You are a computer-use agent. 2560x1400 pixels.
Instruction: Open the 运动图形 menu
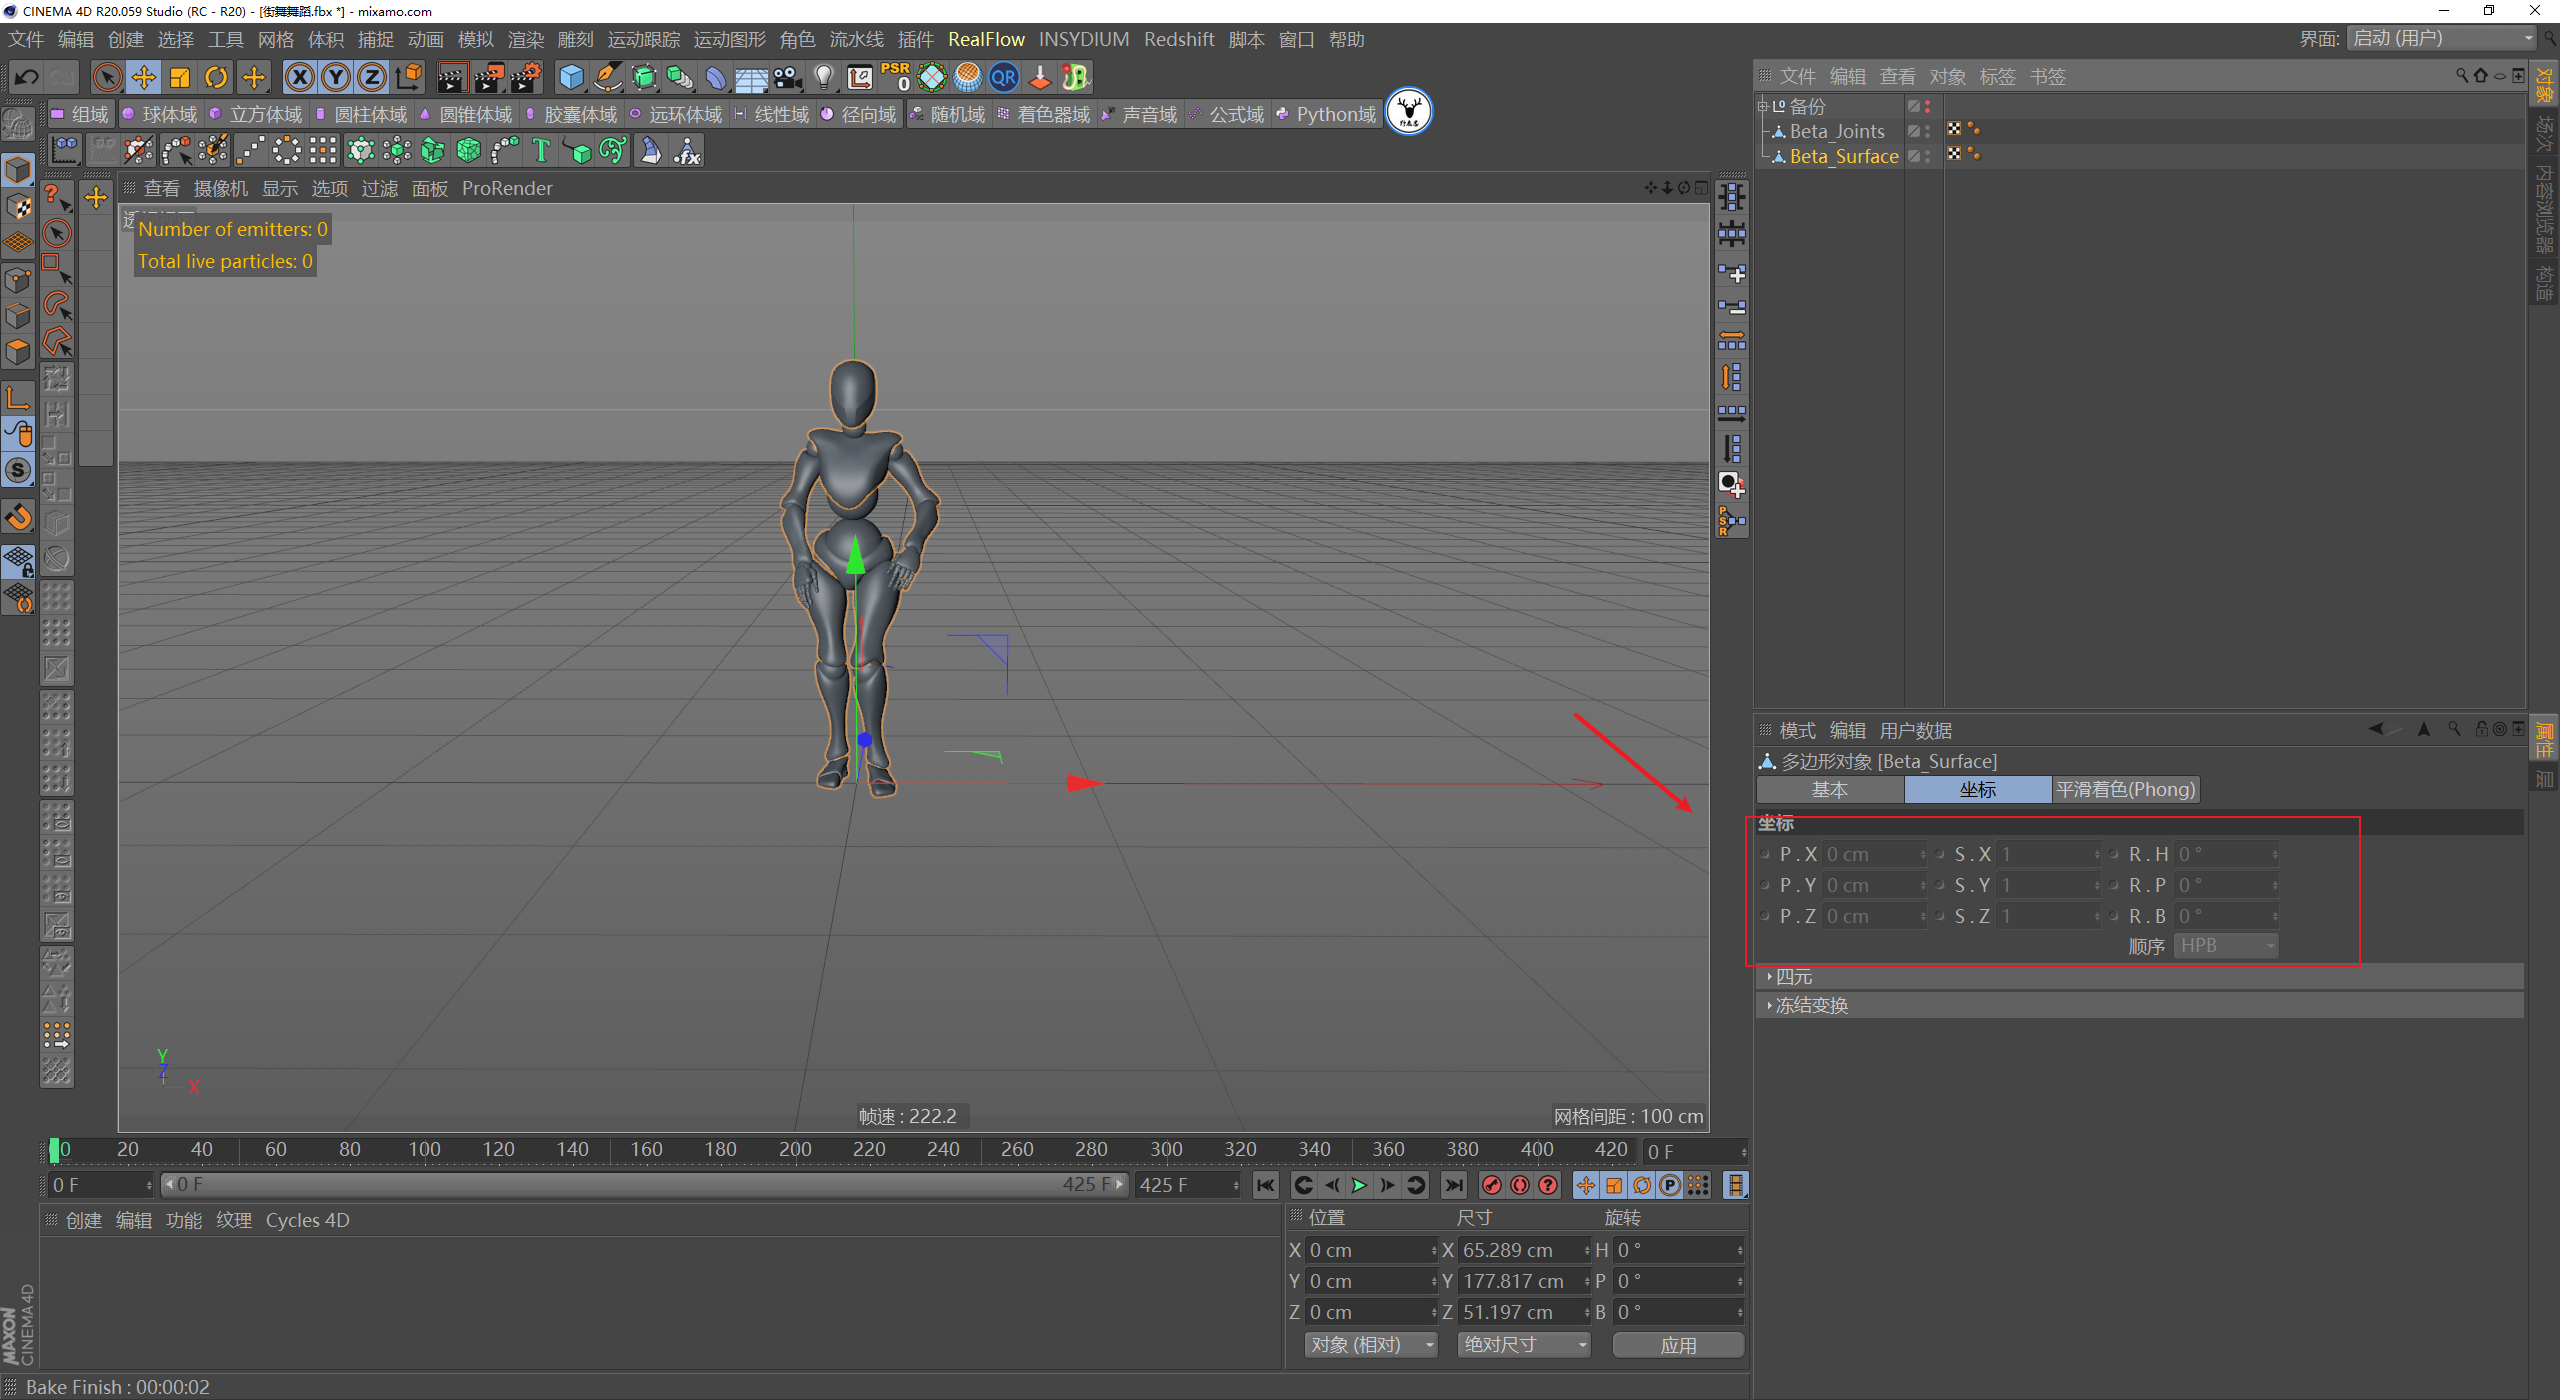point(729,39)
